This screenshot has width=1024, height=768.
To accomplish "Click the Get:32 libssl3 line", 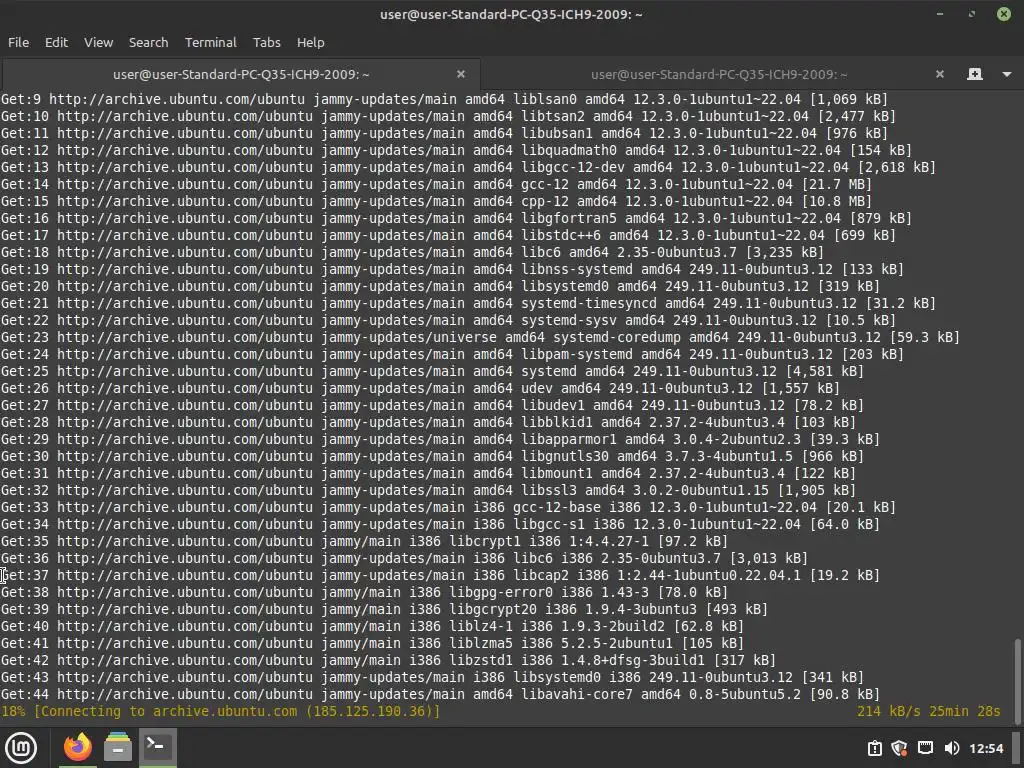I will click(428, 490).
